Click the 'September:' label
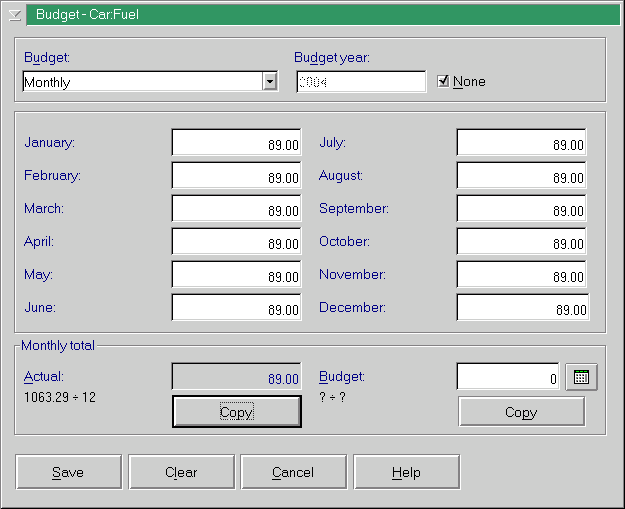The width and height of the screenshot is (625, 509). [354, 209]
